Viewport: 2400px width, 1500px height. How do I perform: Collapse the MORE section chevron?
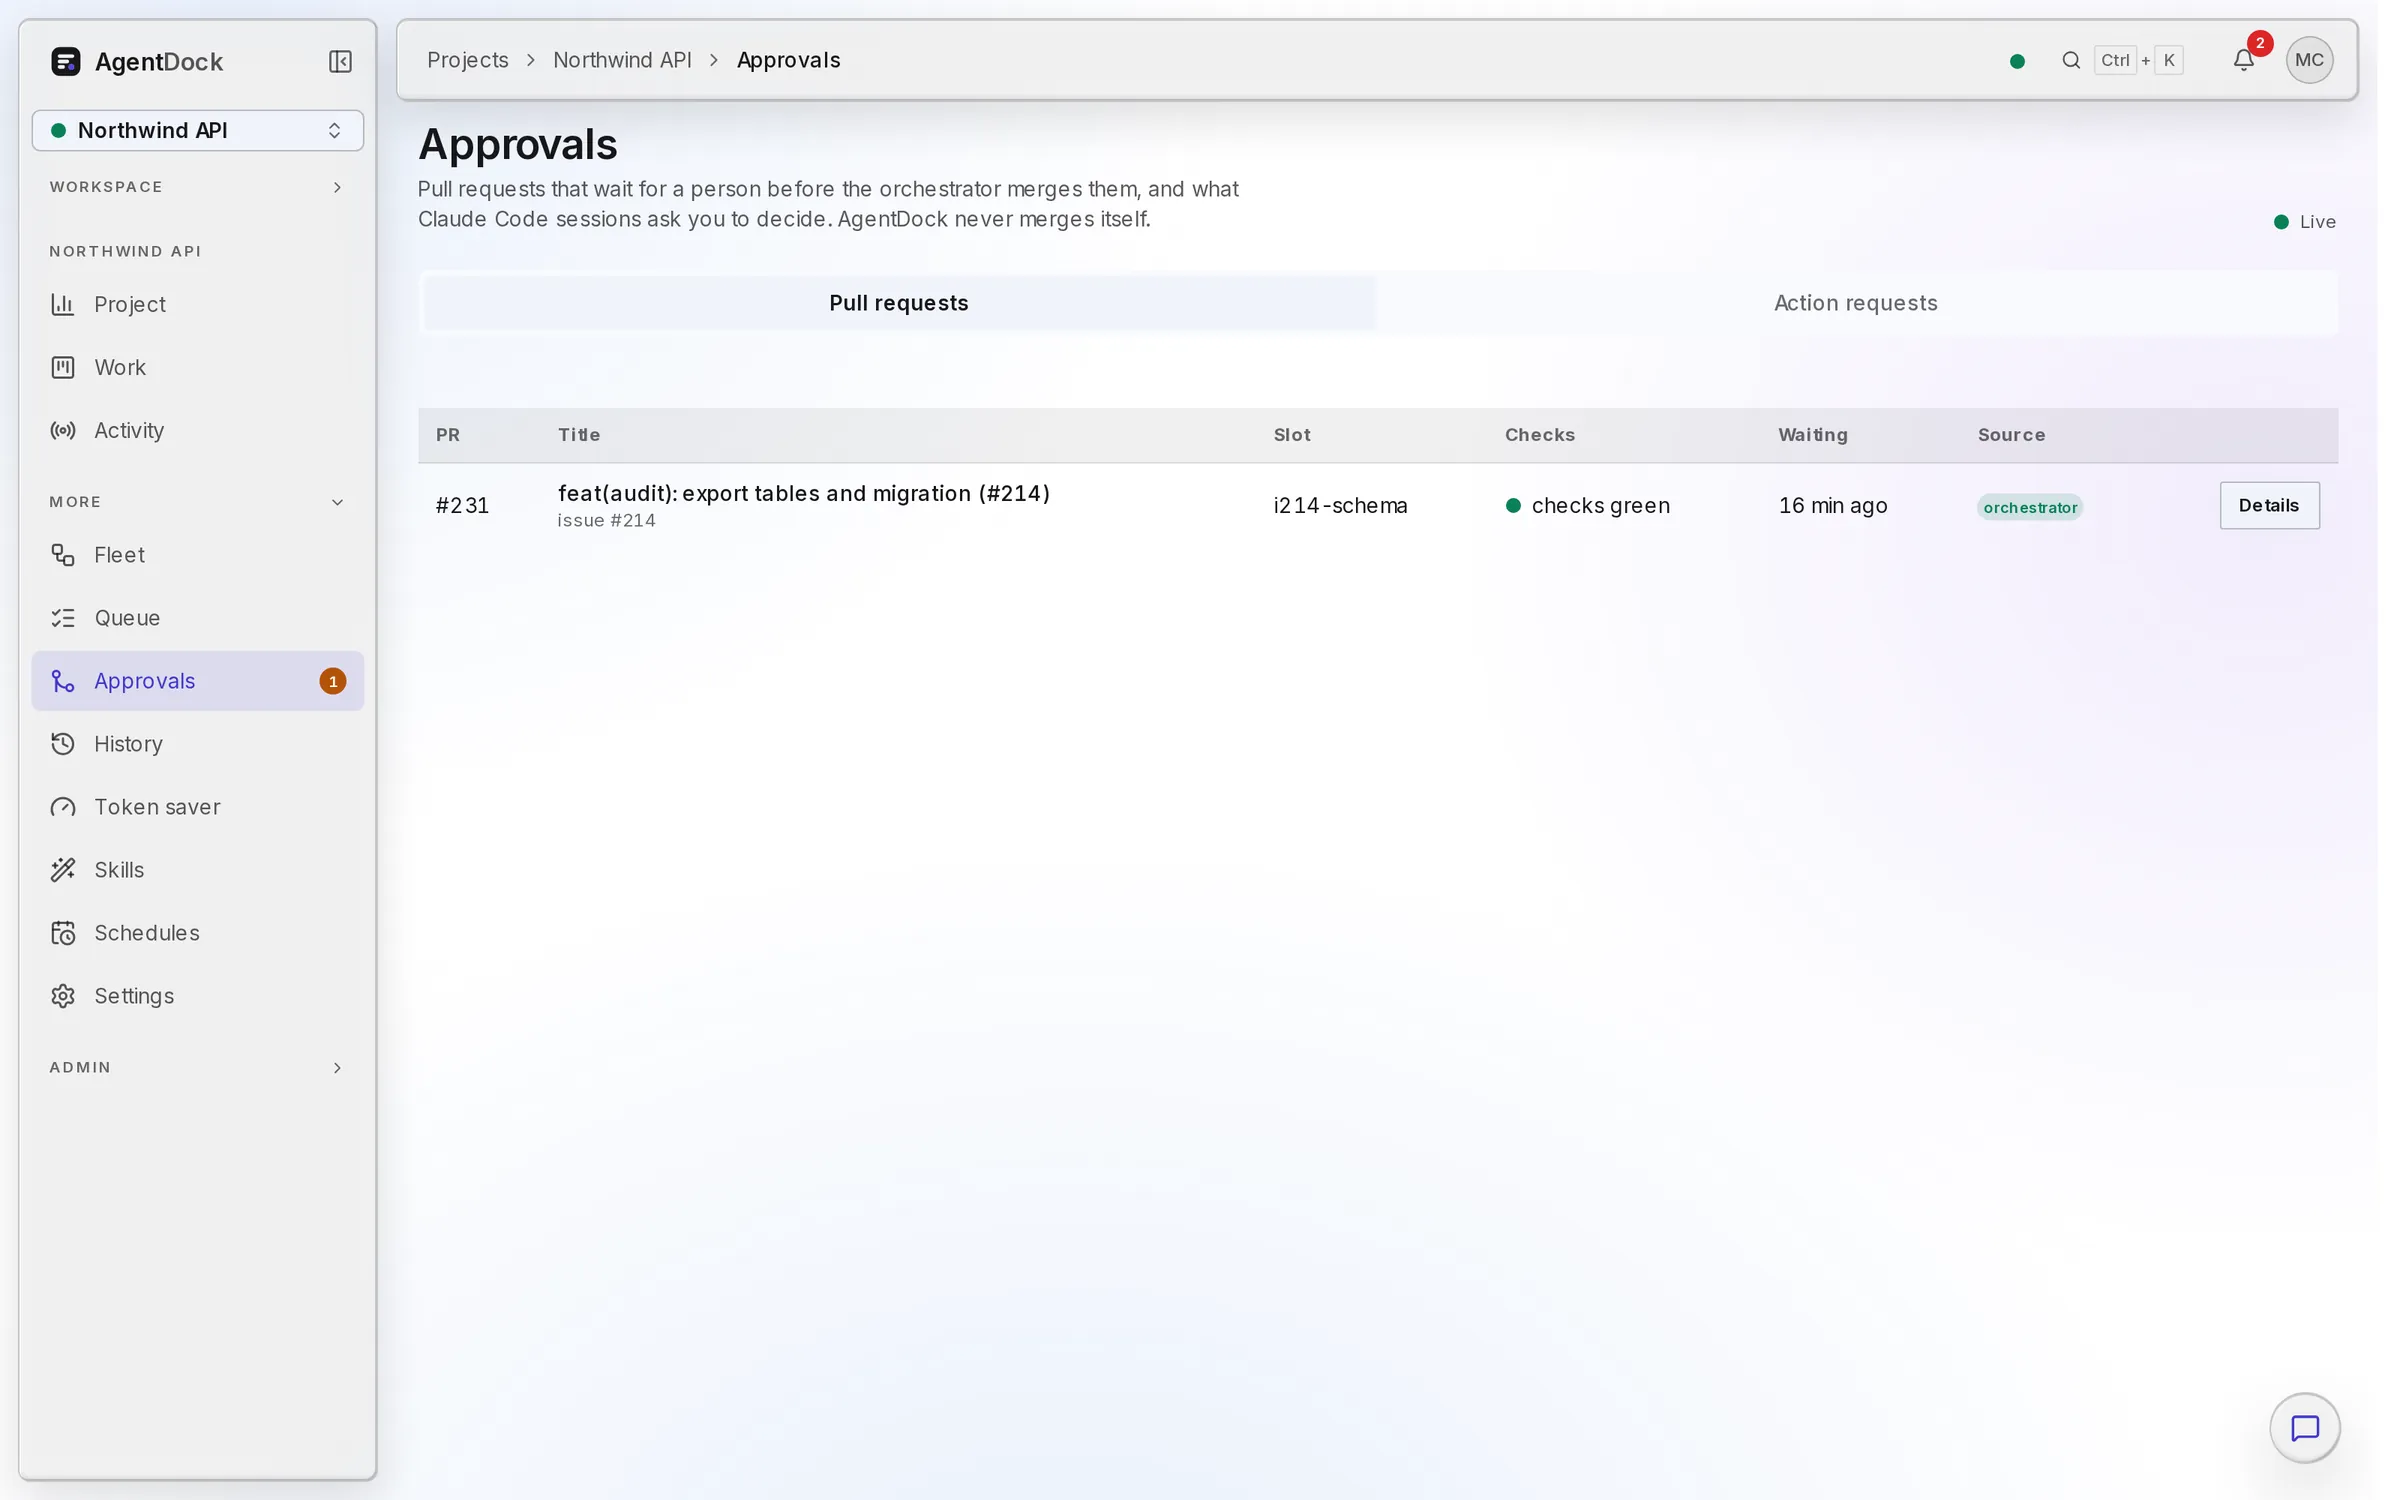point(337,502)
